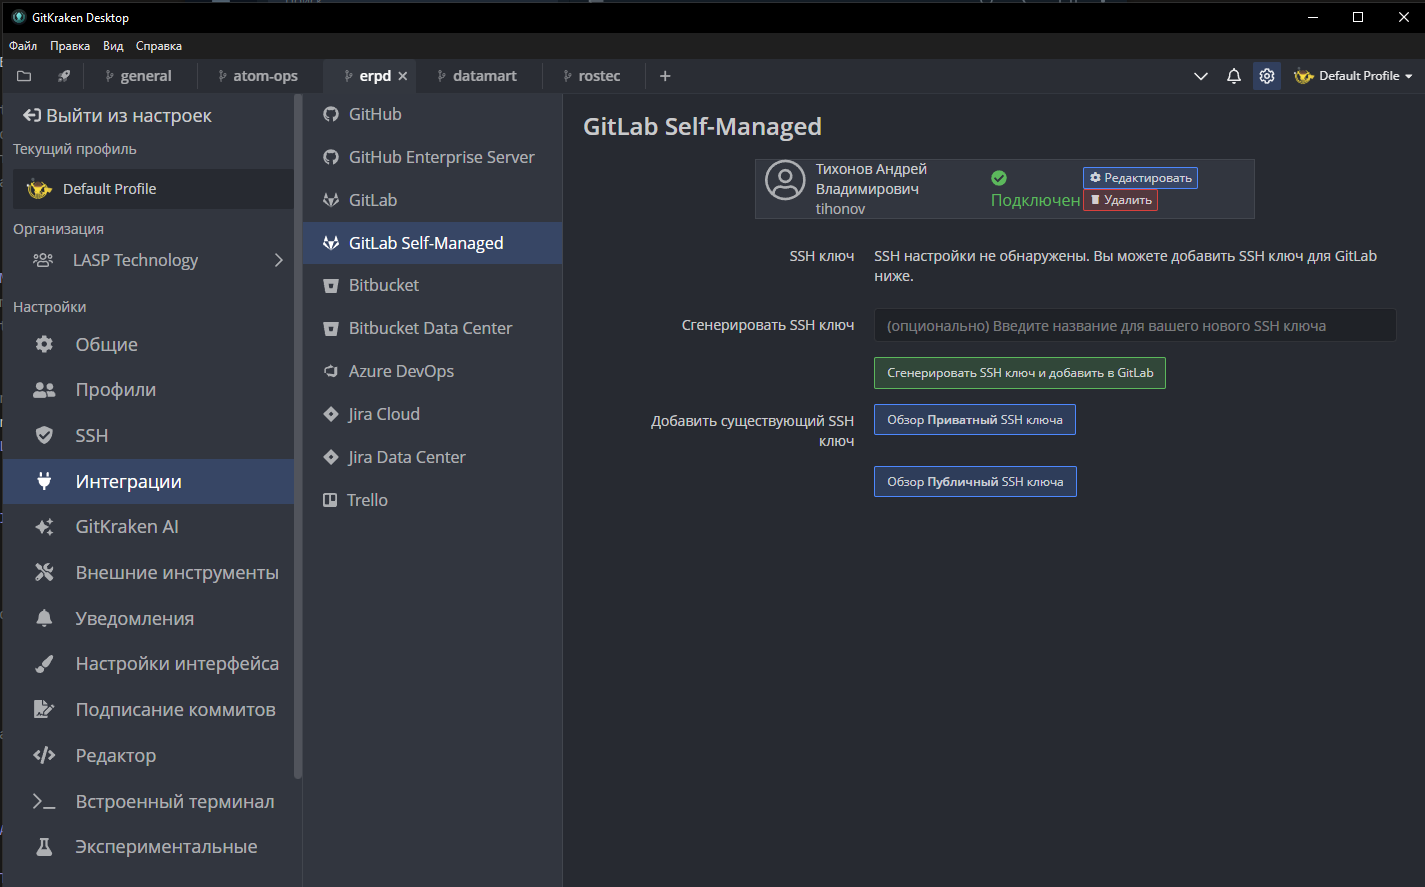Click the Bitbucket Data Center icon
The height and width of the screenshot is (887, 1425).
(x=331, y=329)
